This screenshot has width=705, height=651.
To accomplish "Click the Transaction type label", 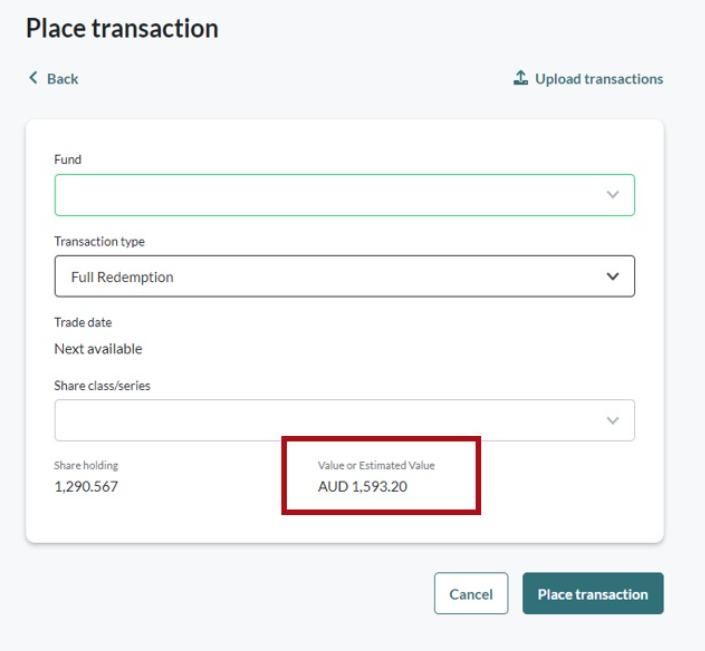I will pos(99,241).
